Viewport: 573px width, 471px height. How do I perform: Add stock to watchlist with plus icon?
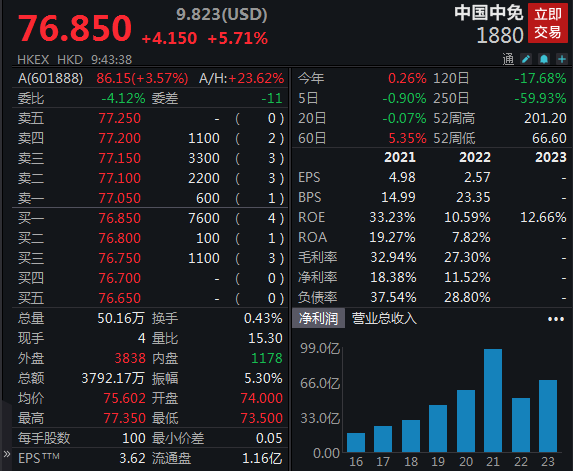tap(562, 59)
